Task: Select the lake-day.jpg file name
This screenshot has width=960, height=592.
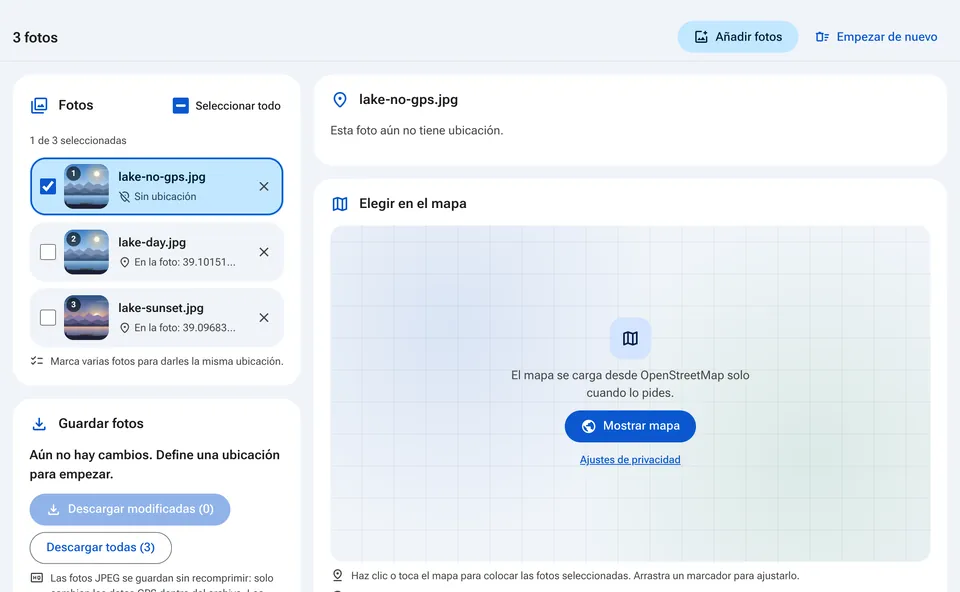Action: click(x=152, y=242)
